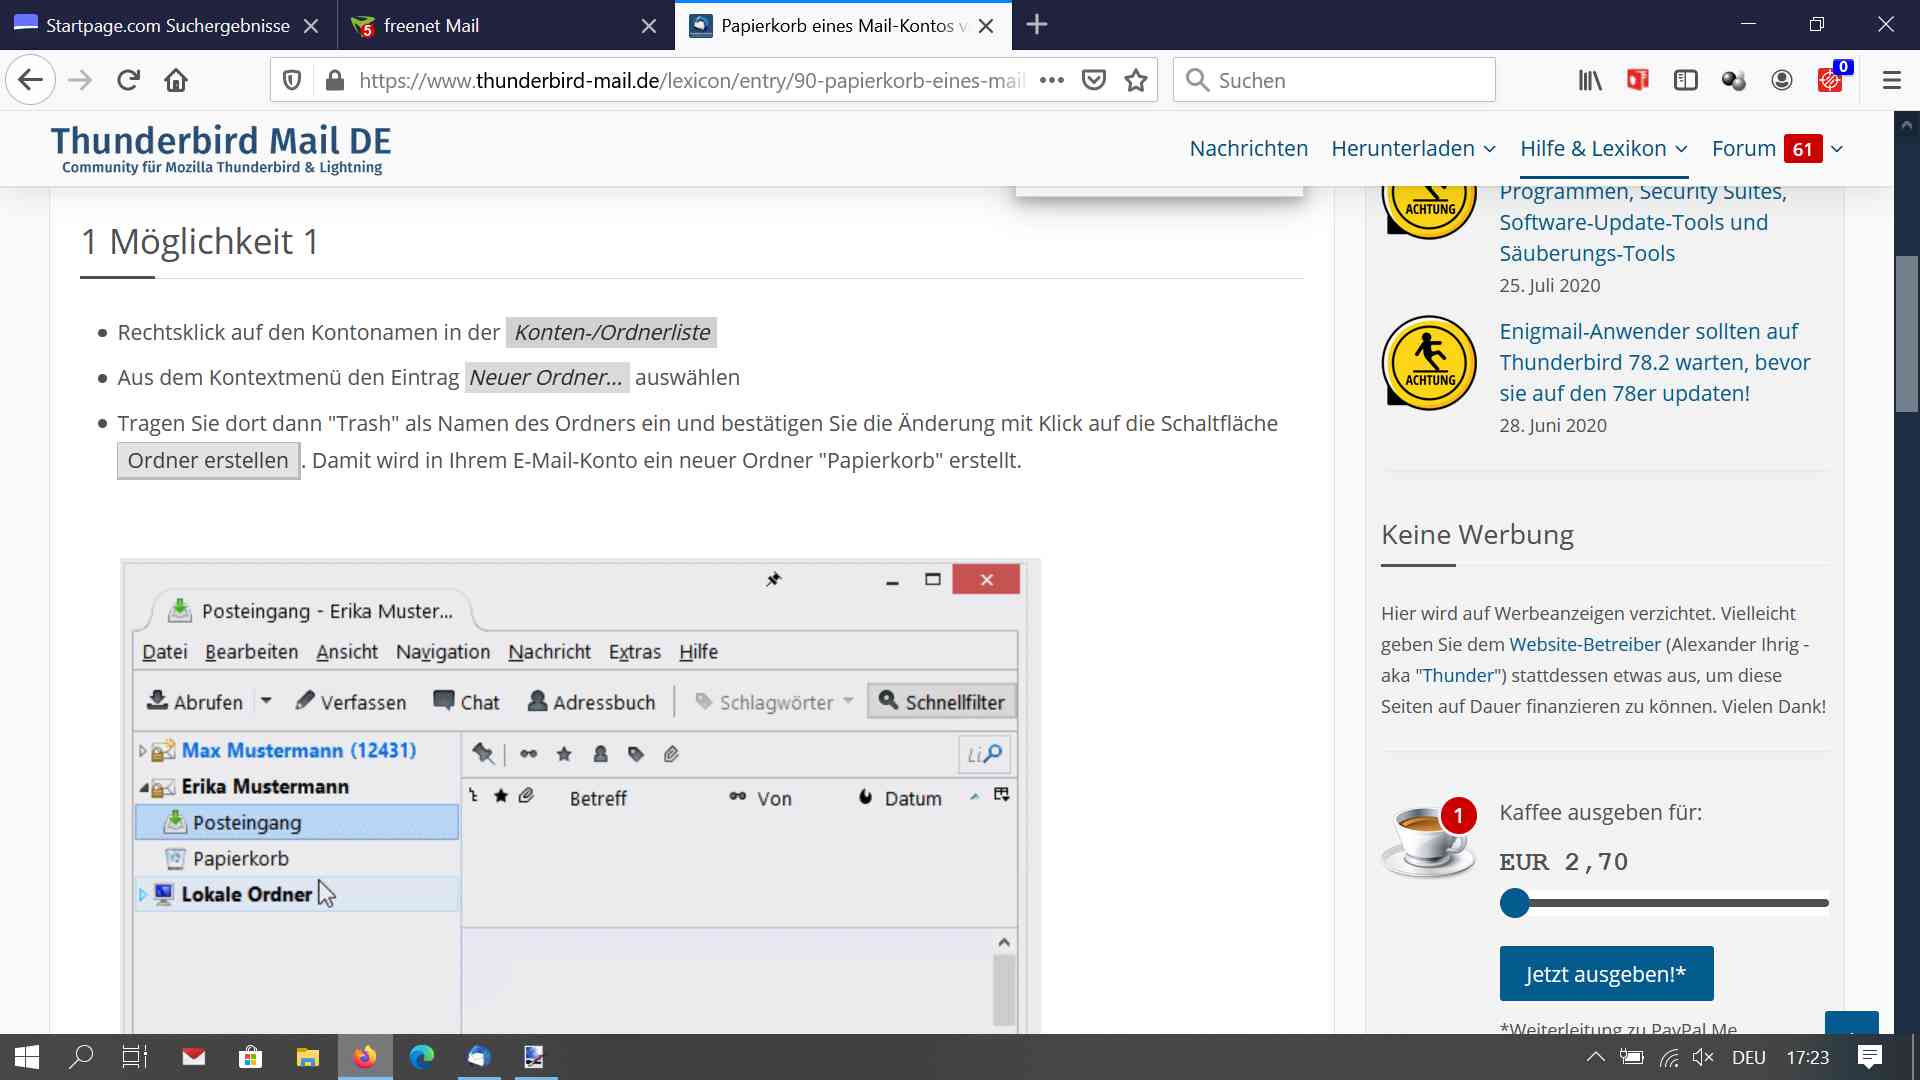Click the Jetzt ausgeben! button
Image resolution: width=1920 pixels, height=1080 pixels.
[1606, 973]
